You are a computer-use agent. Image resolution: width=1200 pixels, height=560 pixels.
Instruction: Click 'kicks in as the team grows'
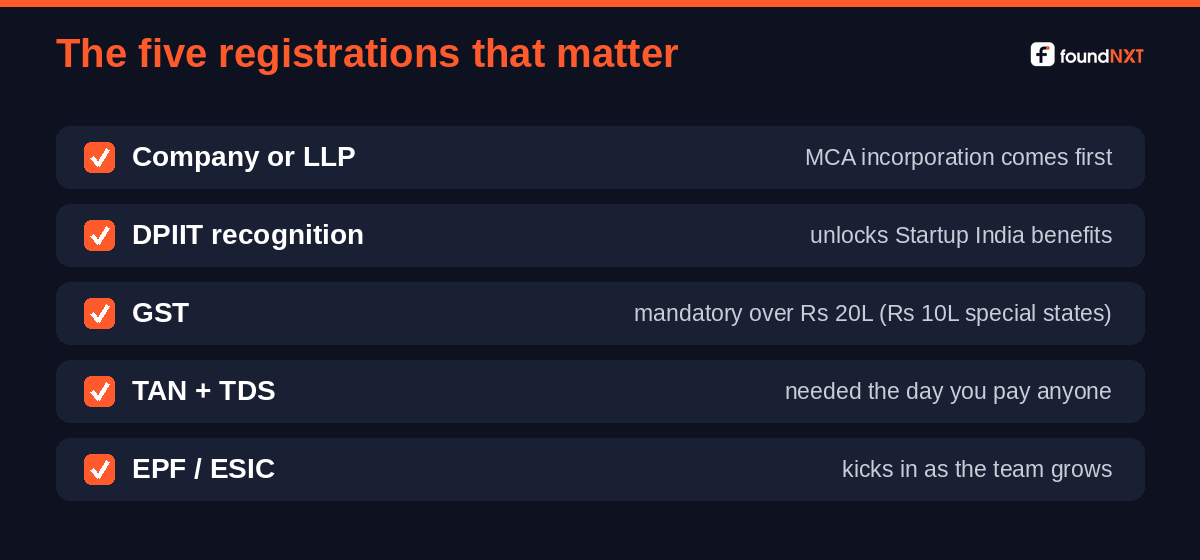coord(977,470)
